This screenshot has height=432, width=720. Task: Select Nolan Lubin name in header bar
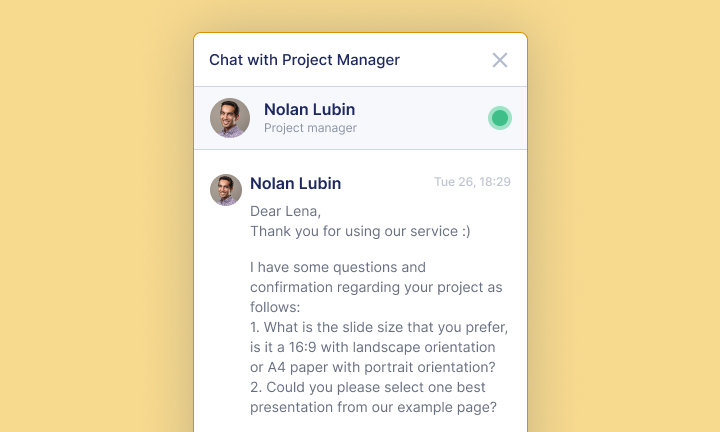[309, 109]
